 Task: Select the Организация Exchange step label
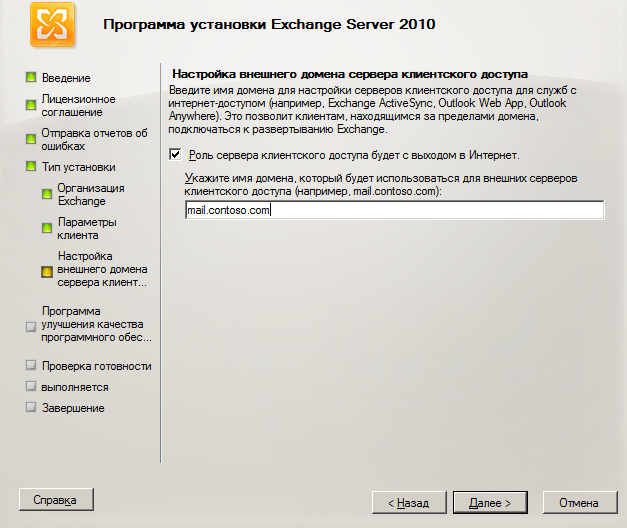91,194
